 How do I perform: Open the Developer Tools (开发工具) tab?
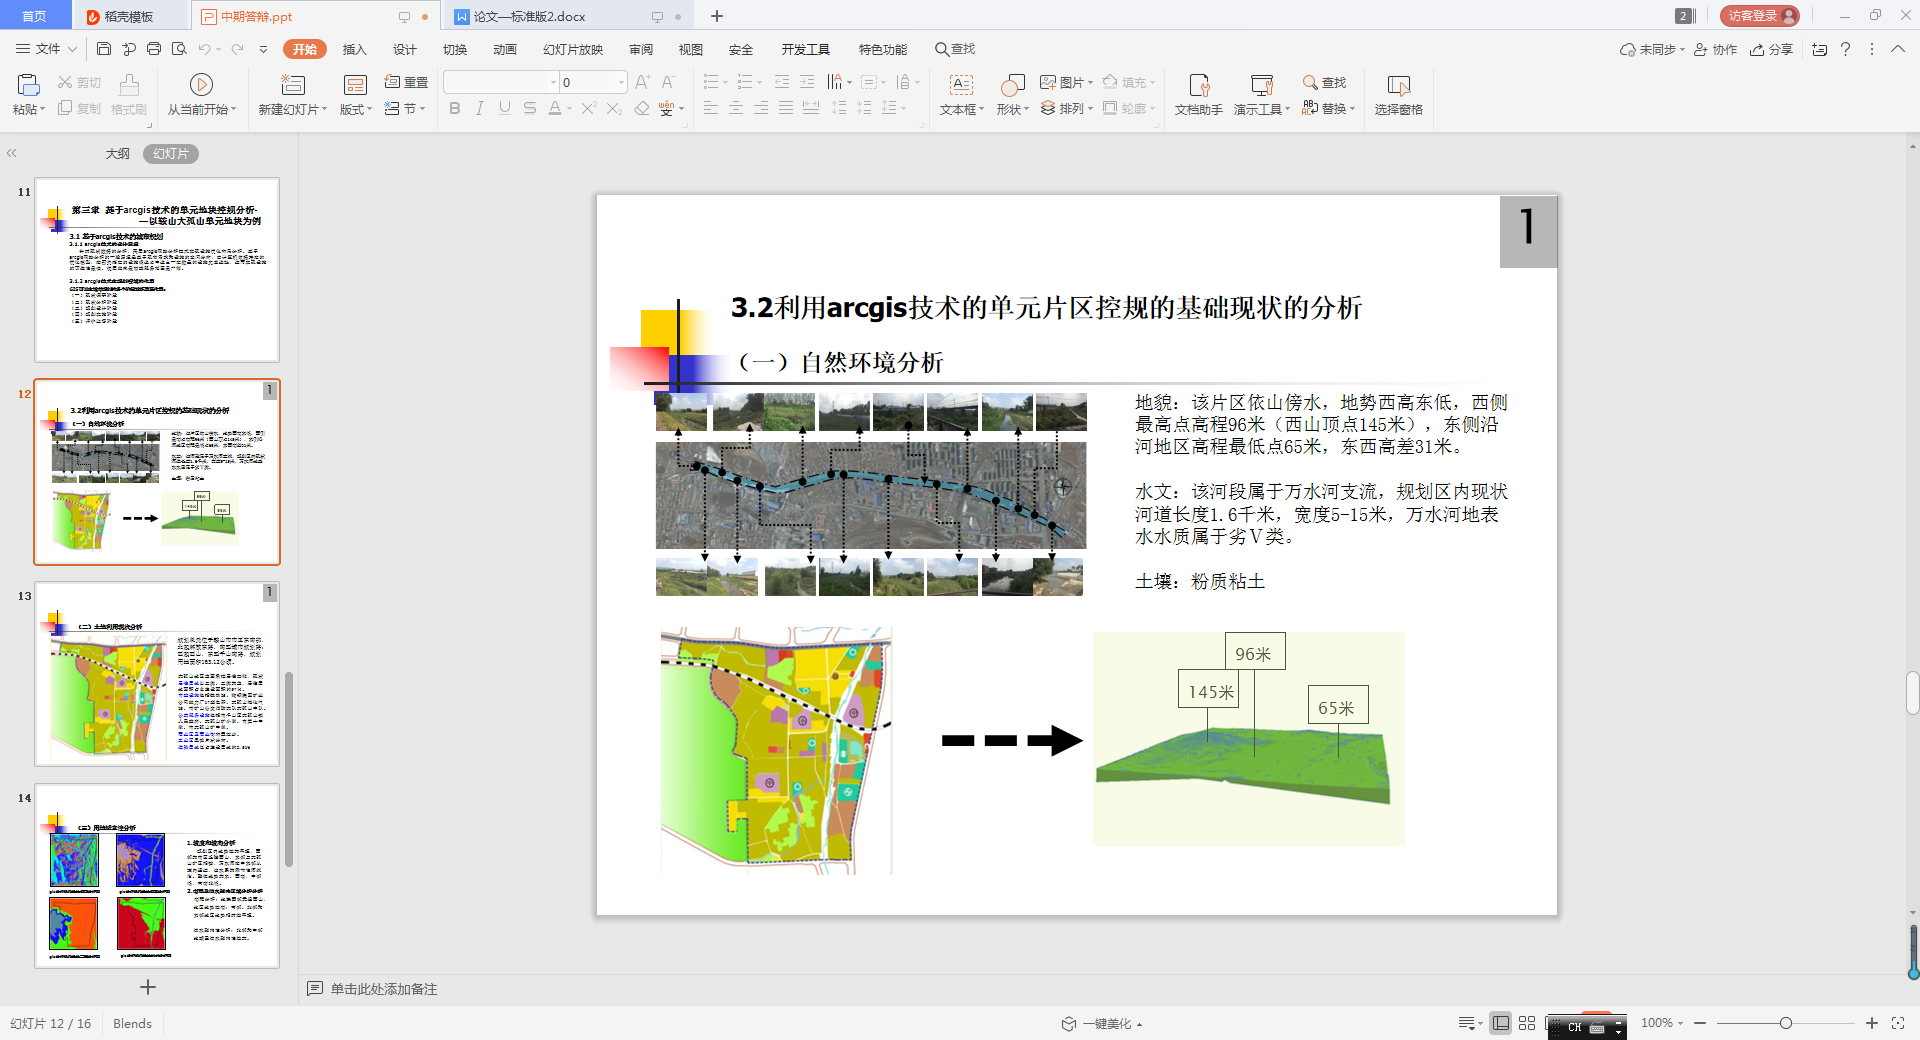pos(806,49)
